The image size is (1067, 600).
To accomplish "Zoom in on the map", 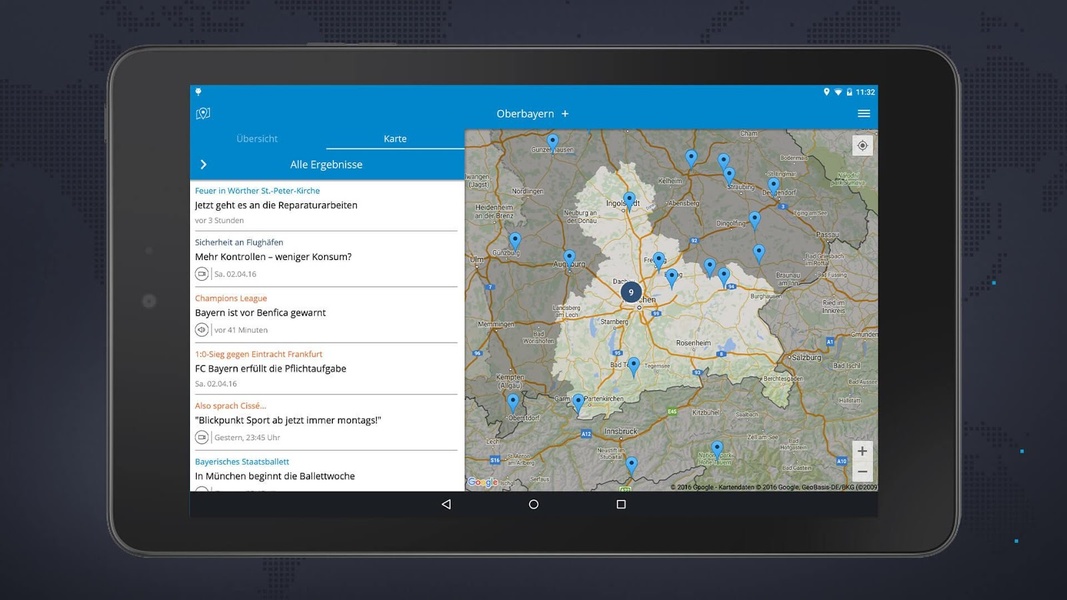I will tap(862, 451).
